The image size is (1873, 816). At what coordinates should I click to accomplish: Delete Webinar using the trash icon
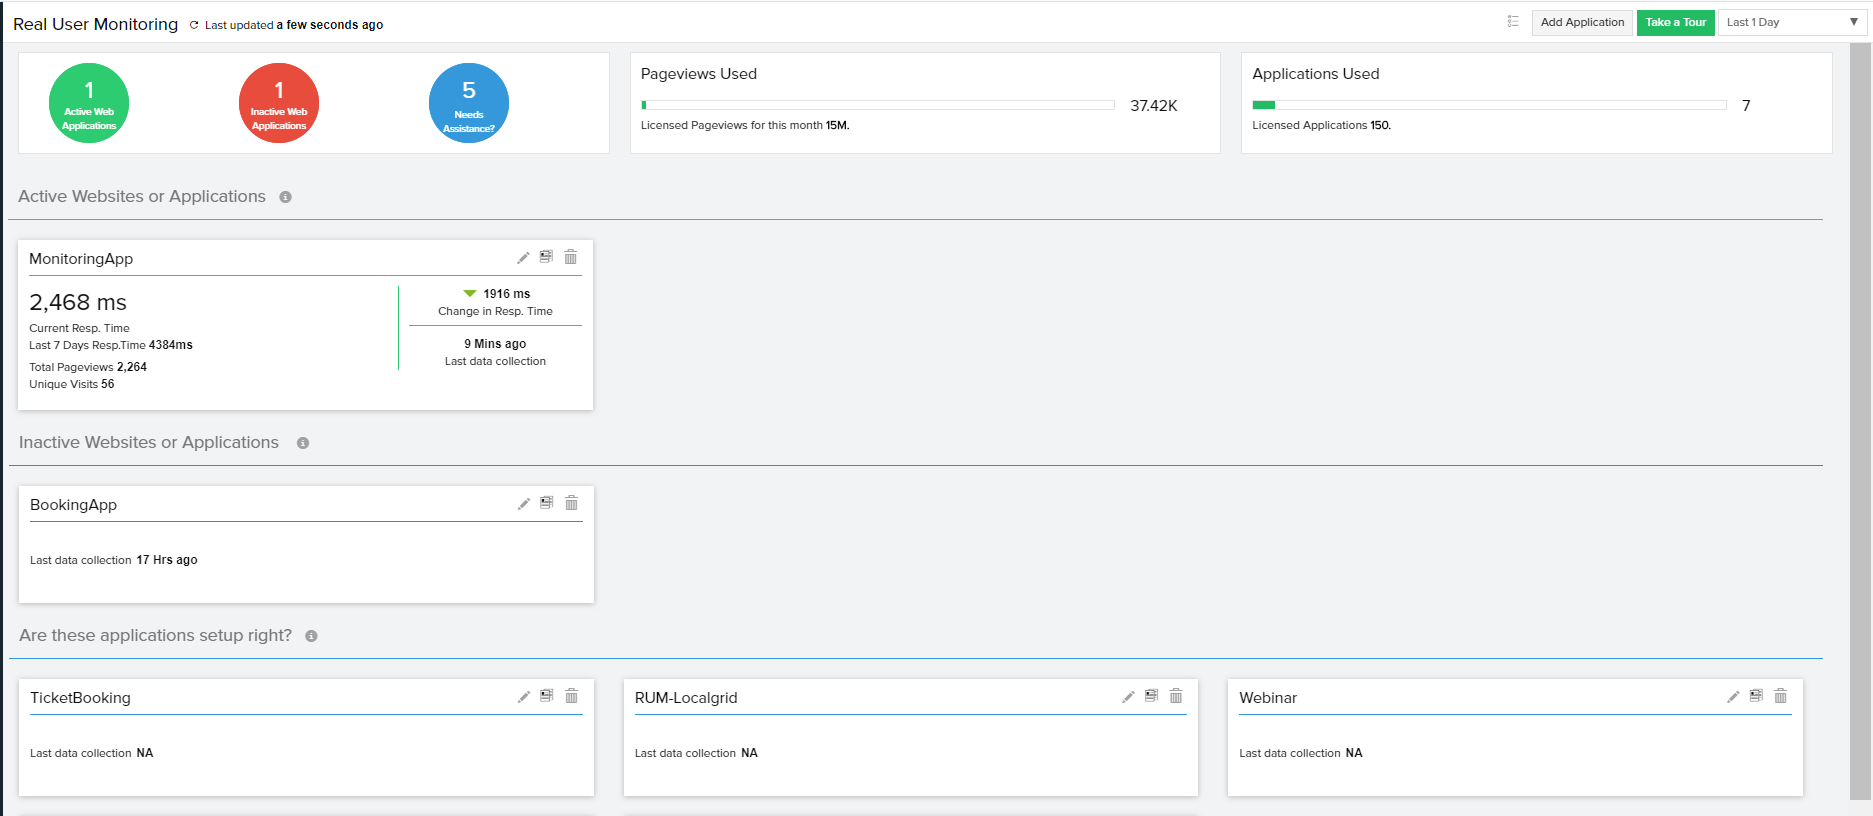[x=1781, y=696]
